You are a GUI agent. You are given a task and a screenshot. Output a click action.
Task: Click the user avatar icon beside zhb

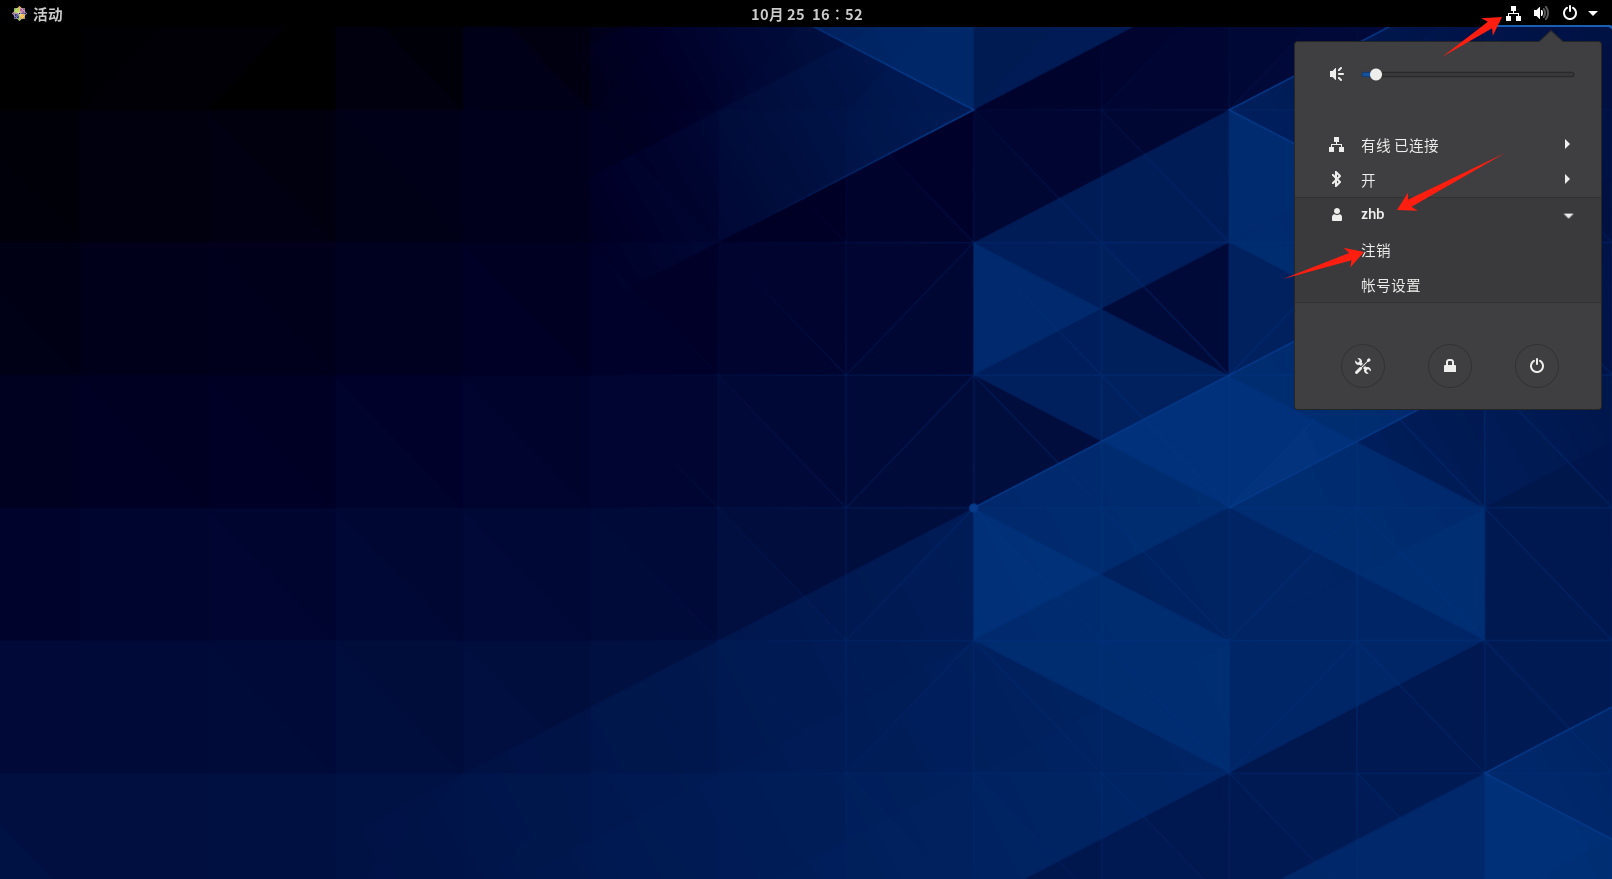coord(1336,214)
